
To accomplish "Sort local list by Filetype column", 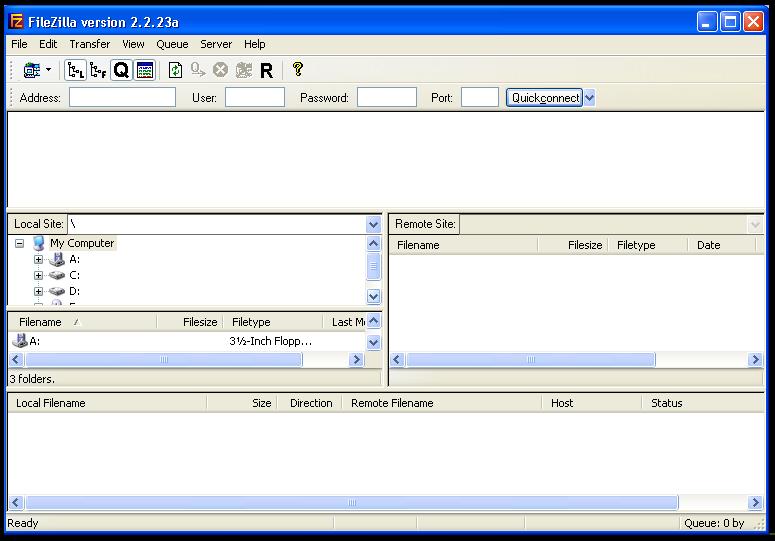I will tap(273, 322).
